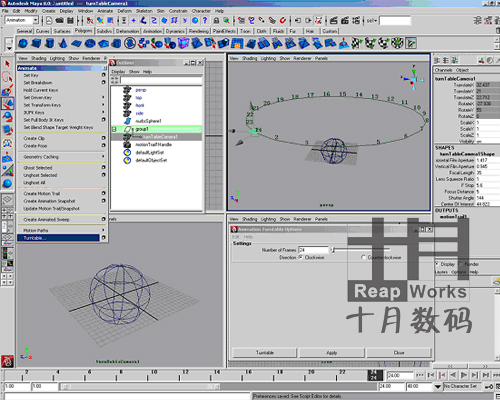Select motionTrail1Handle in Outliner
Screen dimensions: 500x400
coord(154,145)
